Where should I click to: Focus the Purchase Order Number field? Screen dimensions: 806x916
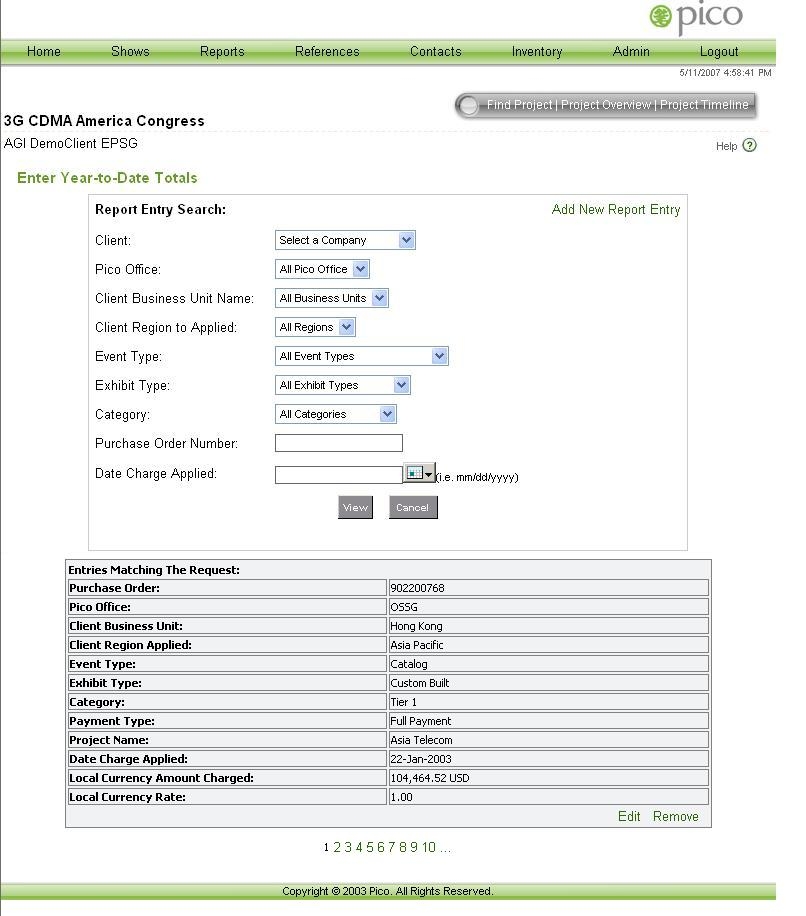click(x=339, y=443)
